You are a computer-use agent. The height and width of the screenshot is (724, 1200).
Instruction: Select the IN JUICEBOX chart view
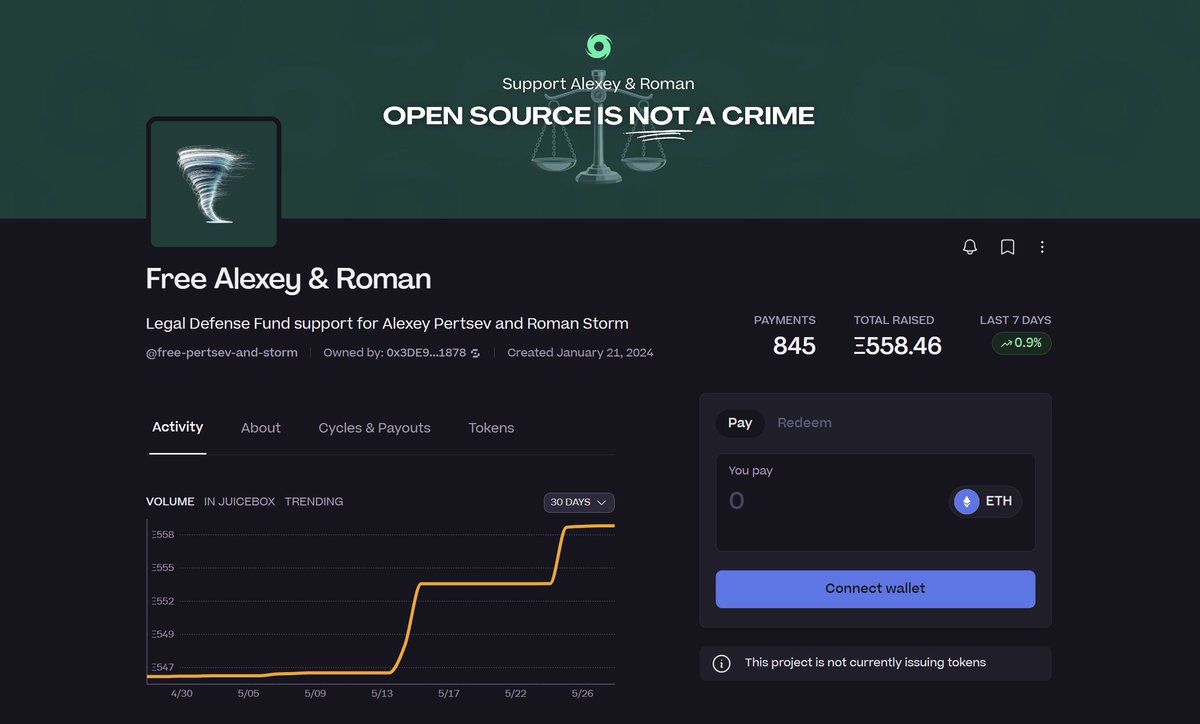[x=239, y=502]
